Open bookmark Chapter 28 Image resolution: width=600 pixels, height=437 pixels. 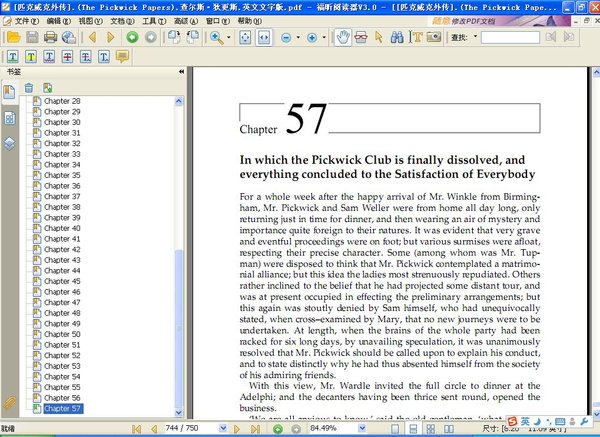click(x=62, y=101)
